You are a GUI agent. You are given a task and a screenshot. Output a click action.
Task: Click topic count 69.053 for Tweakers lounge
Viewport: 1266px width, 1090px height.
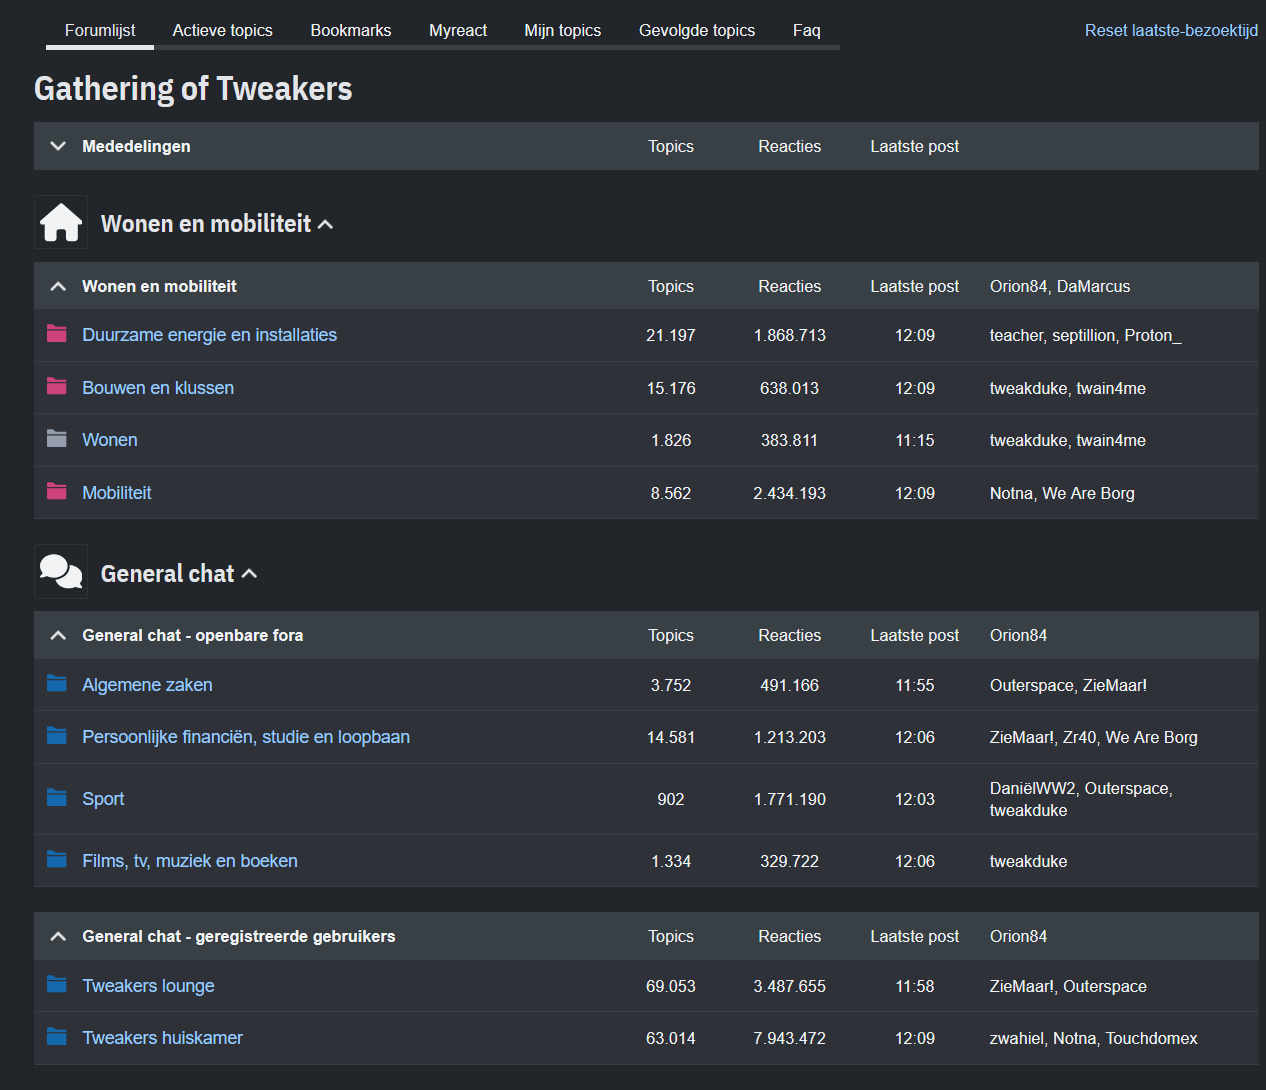[x=670, y=986]
